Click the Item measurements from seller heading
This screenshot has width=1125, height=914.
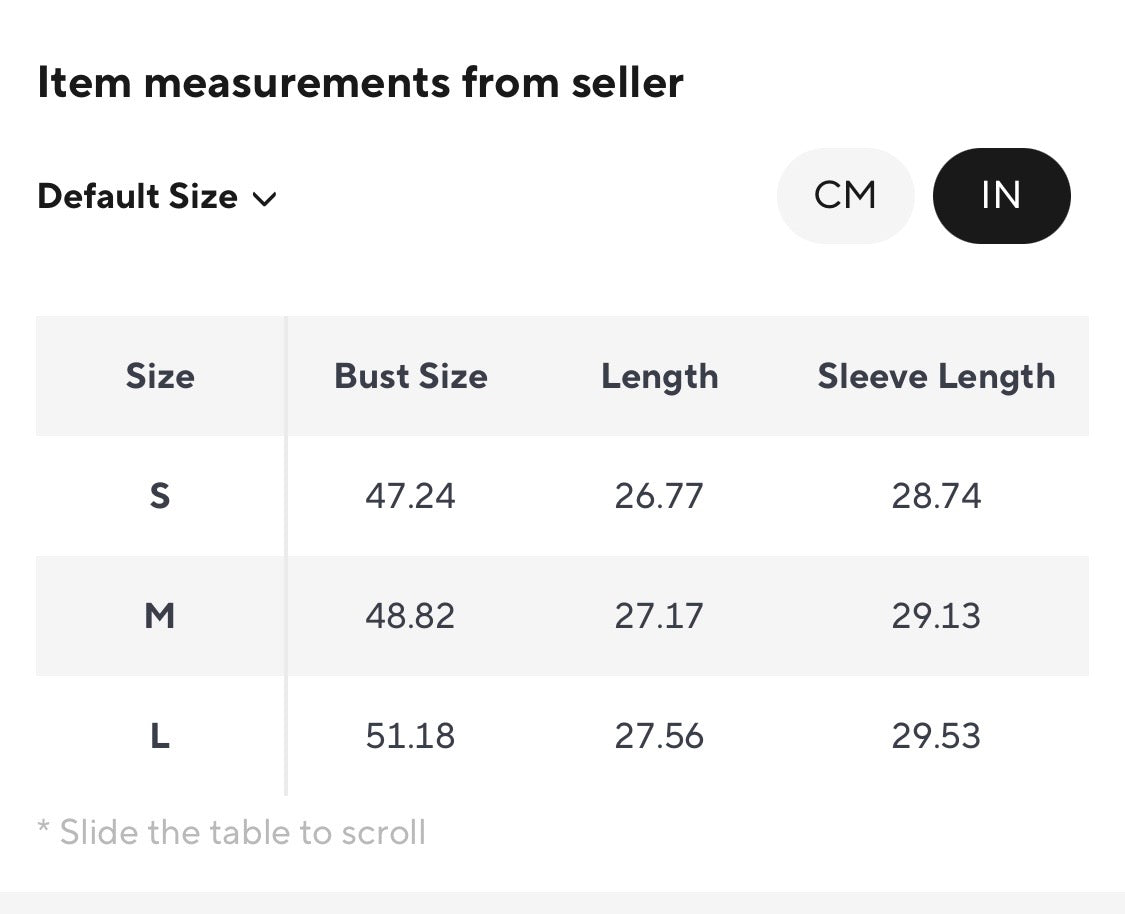click(x=360, y=82)
